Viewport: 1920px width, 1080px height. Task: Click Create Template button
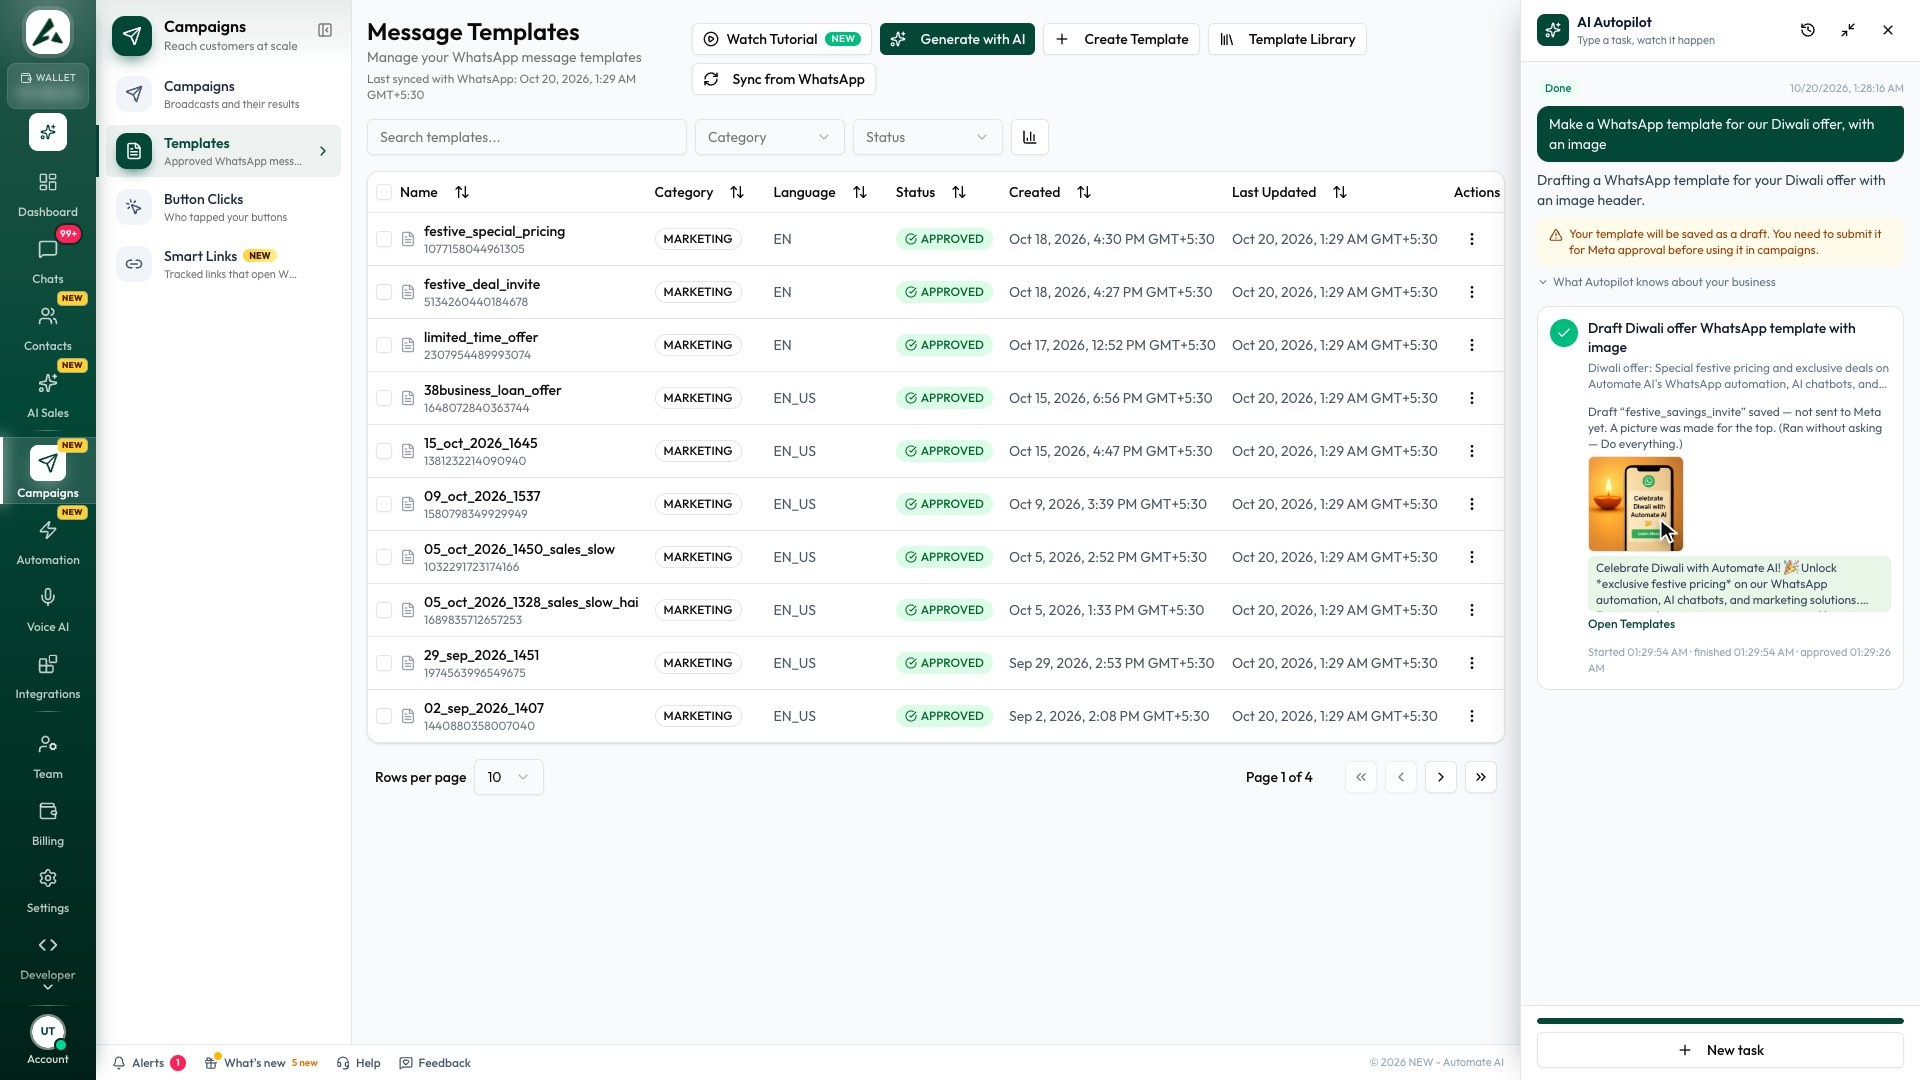point(1121,39)
